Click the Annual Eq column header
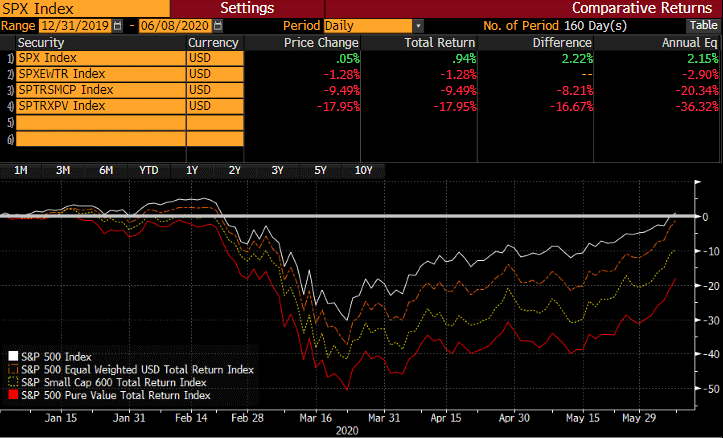The width and height of the screenshot is (723, 438). [x=690, y=43]
